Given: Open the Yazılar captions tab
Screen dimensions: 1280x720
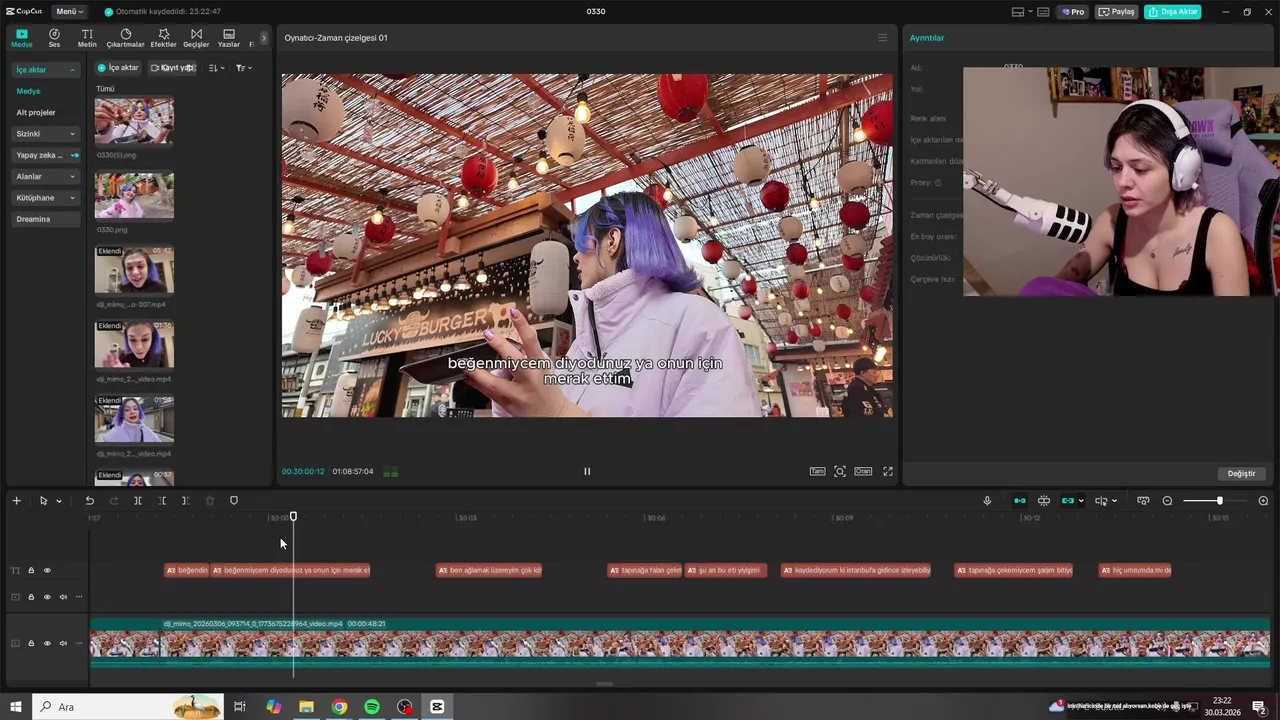Looking at the screenshot, I should click(x=229, y=38).
